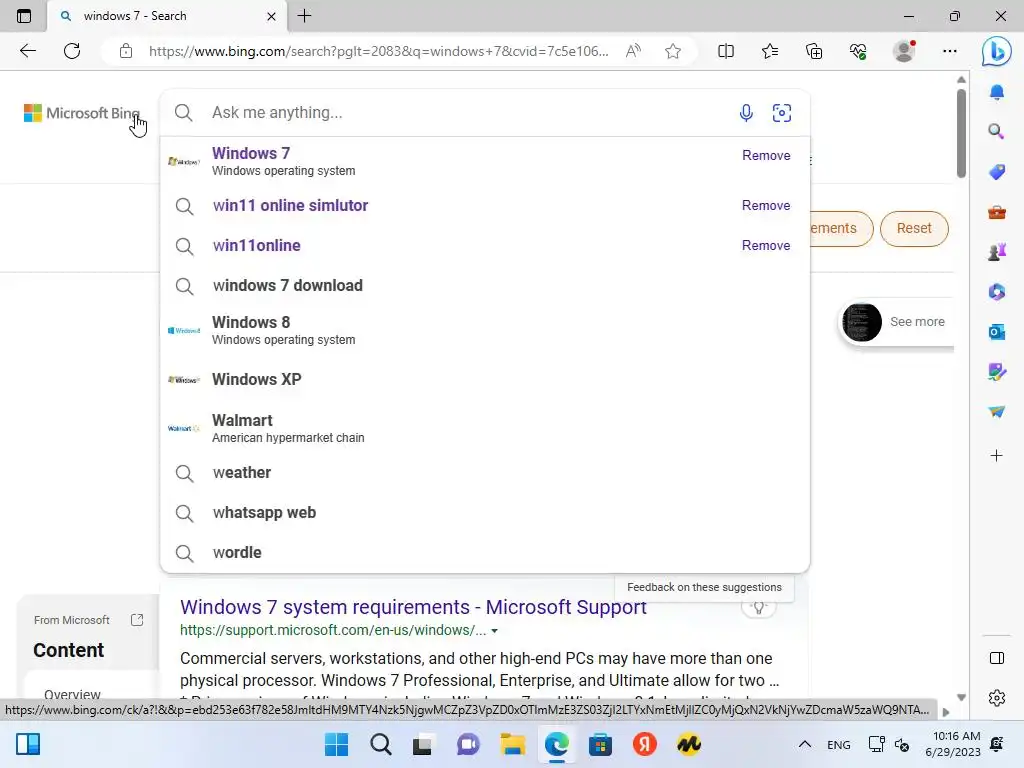Image resolution: width=1024 pixels, height=768 pixels.
Task: Select Windows 7 suggestion
Action: point(485,161)
